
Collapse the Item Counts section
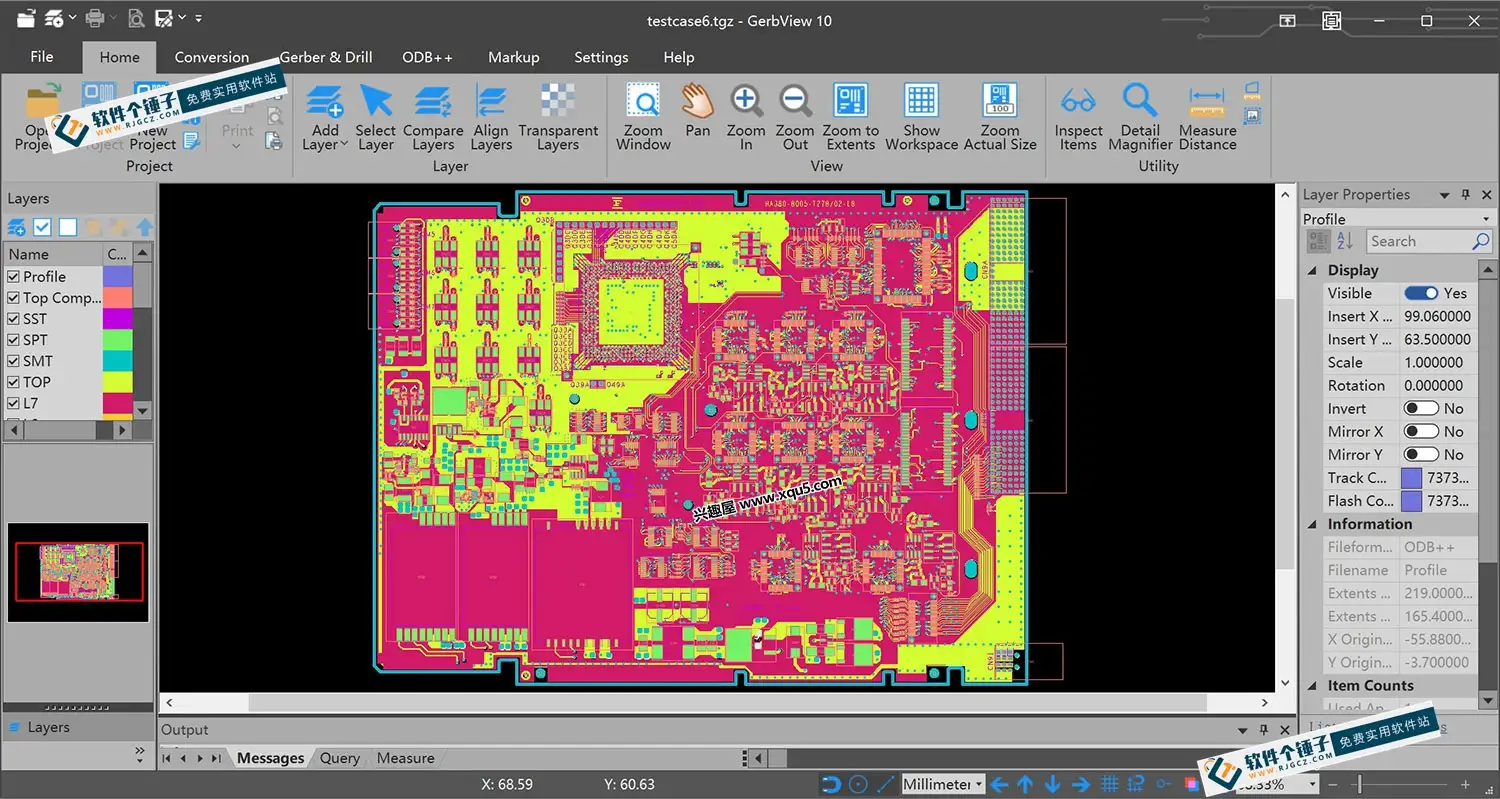tap(1313, 686)
